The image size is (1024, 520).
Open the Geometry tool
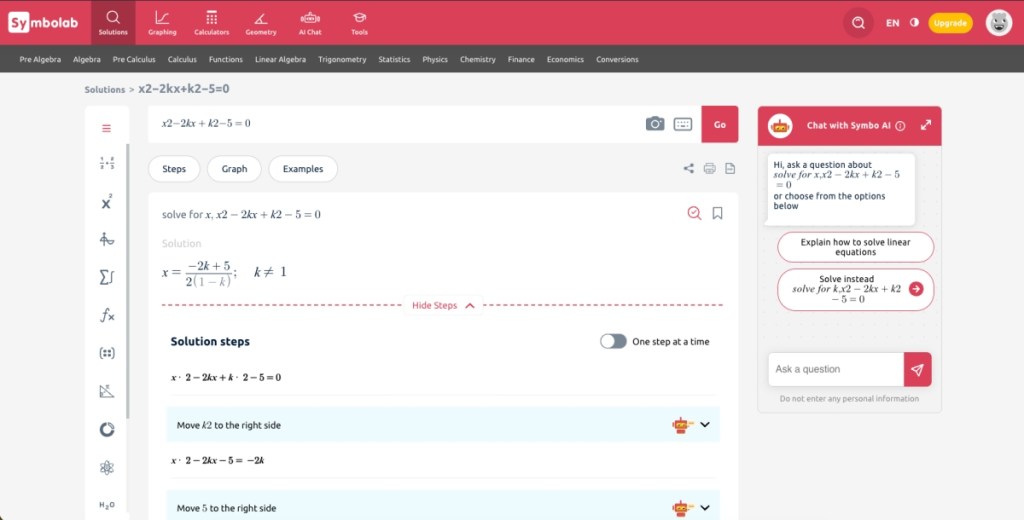[261, 23]
